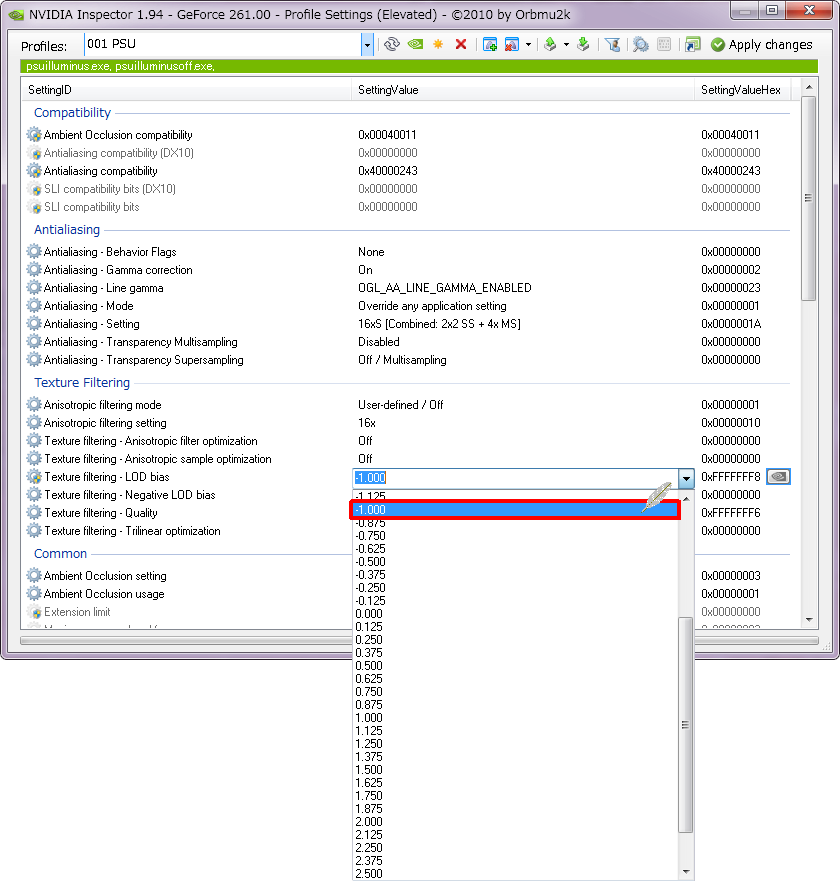
Task: Click gear icon of Antialiasing - Gamma correction
Action: coord(34,270)
